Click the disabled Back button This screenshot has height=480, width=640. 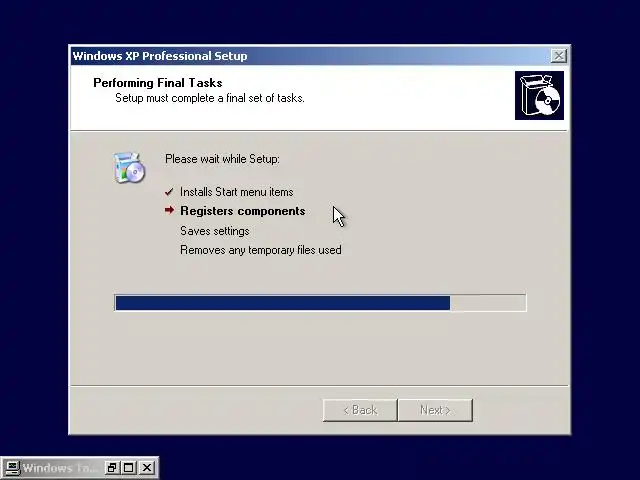[360, 410]
